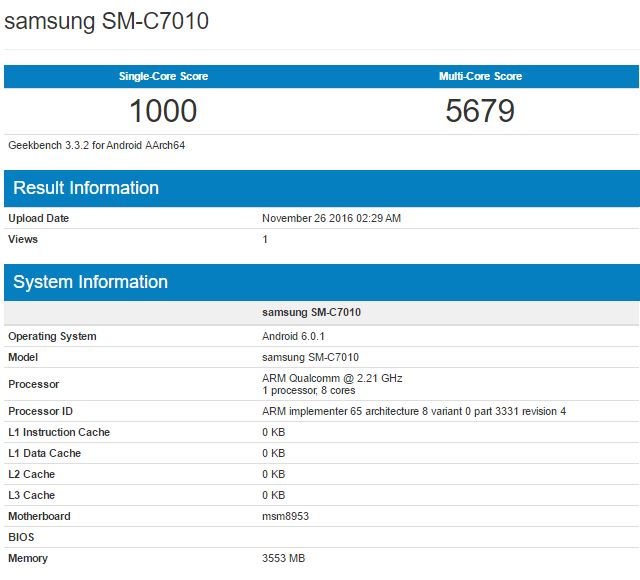Click the System Information section header
Viewport: 640px width, 580px height.
[90, 282]
